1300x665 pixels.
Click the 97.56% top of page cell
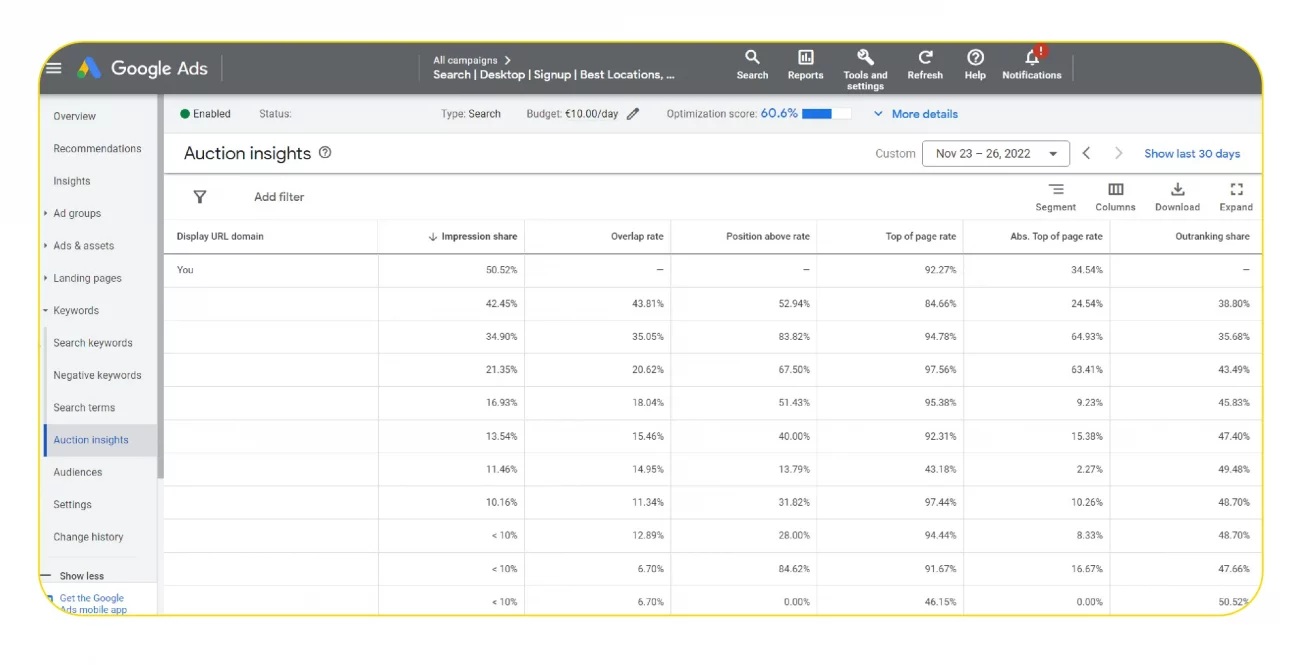click(x=940, y=370)
